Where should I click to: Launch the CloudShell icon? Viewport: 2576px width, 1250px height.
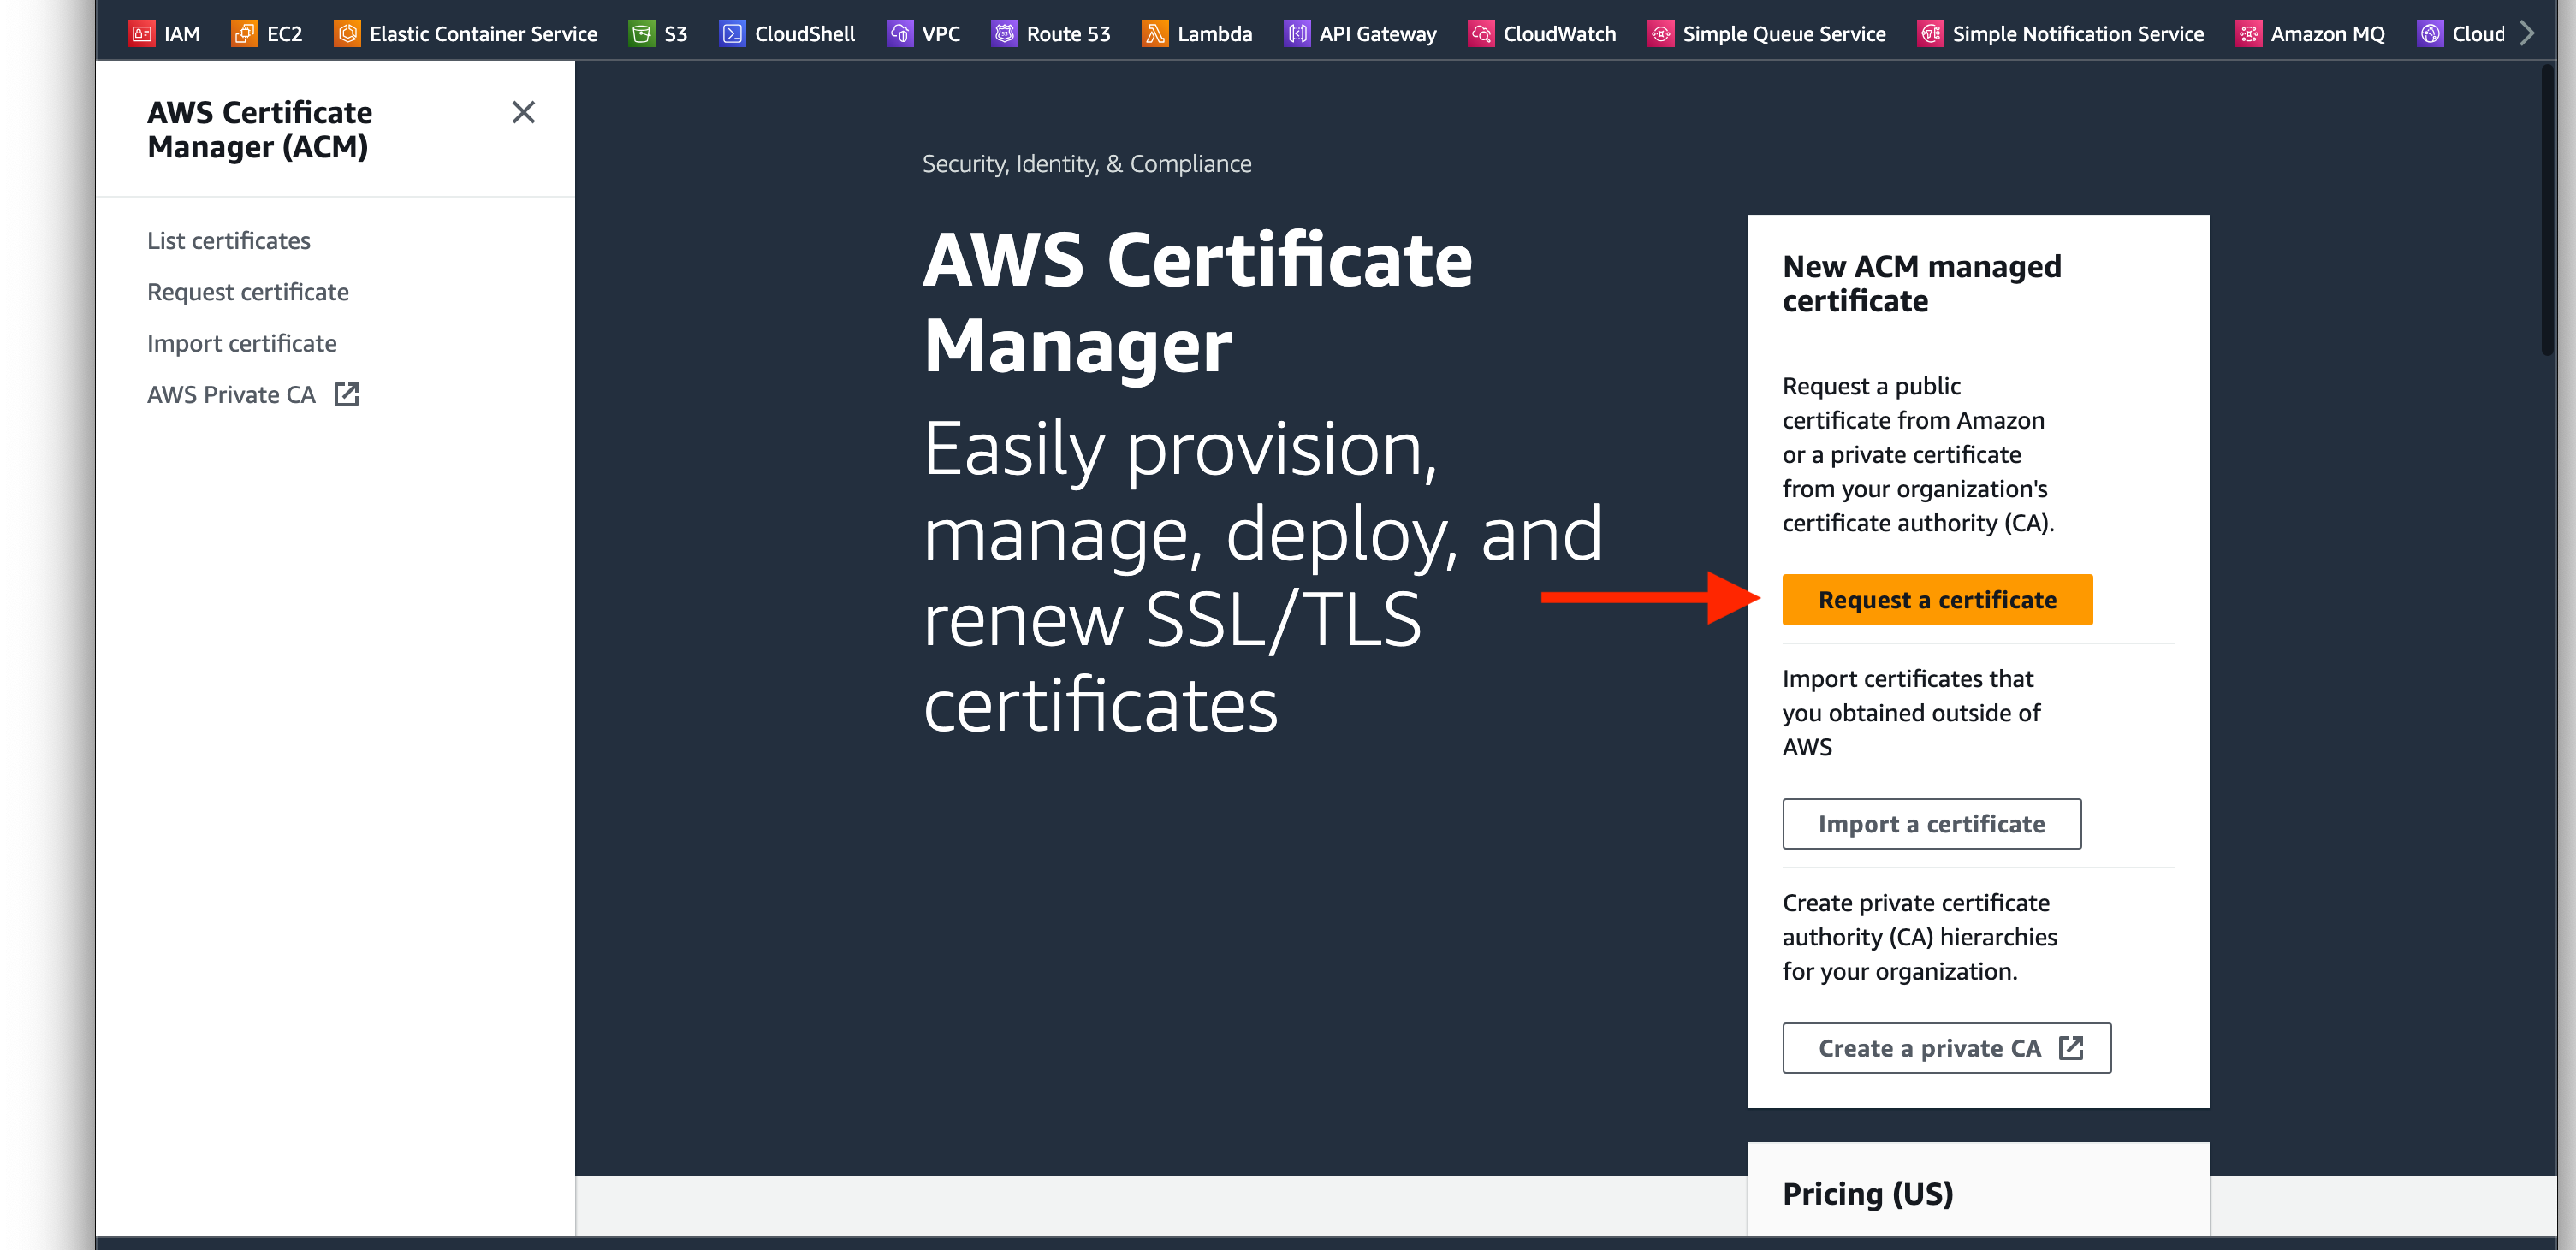point(732,34)
